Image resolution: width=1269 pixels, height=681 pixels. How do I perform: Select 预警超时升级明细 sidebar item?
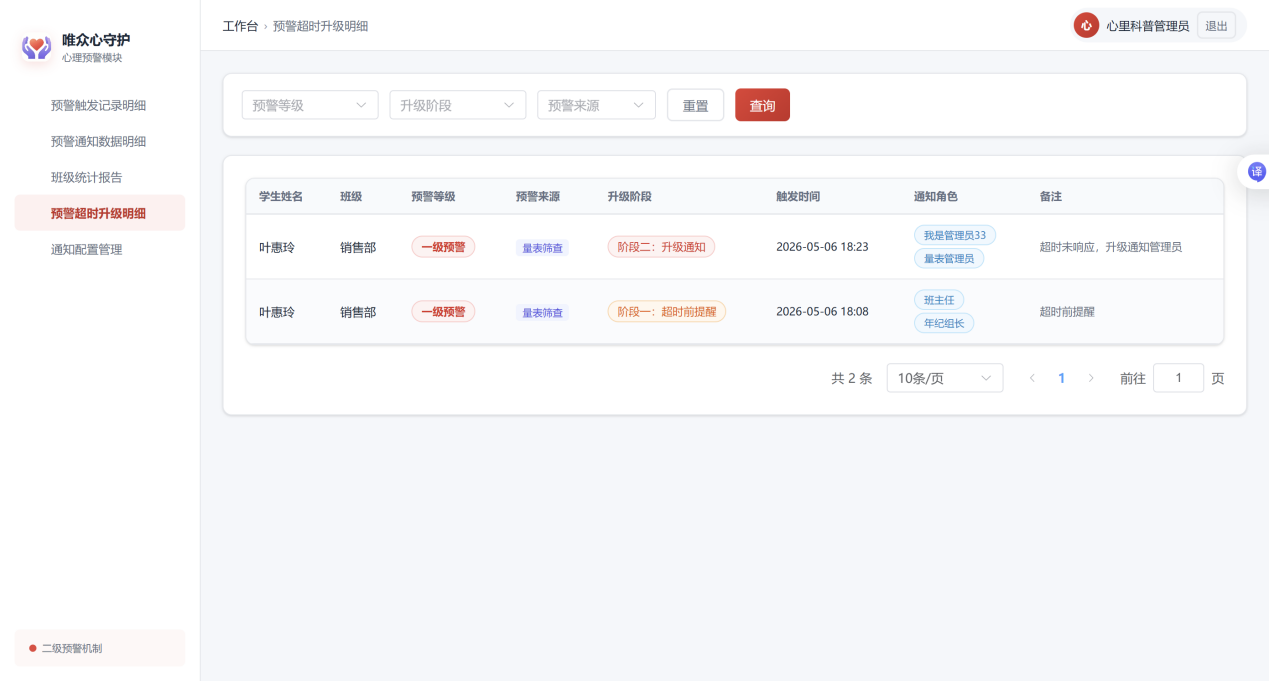pos(99,213)
